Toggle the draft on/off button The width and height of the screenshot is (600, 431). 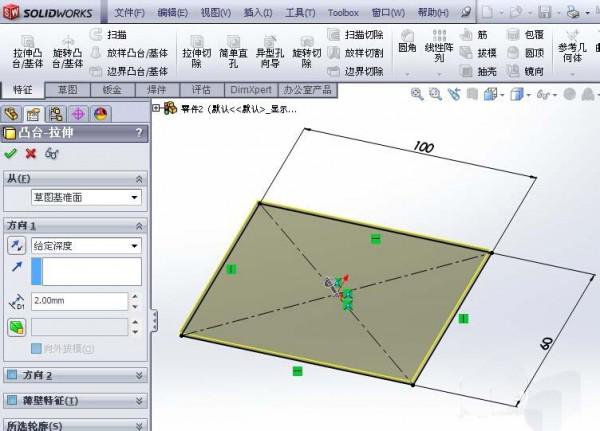(16, 327)
